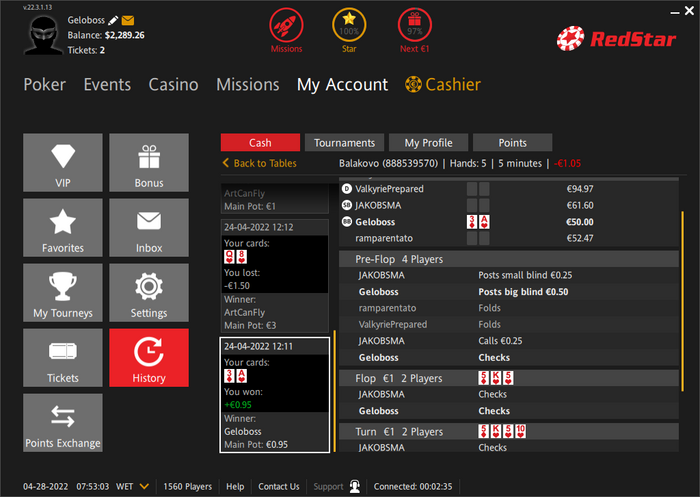Select the ArtCanFly Main Pot €1 hand
This screenshot has height=497, width=700.
coord(275,199)
